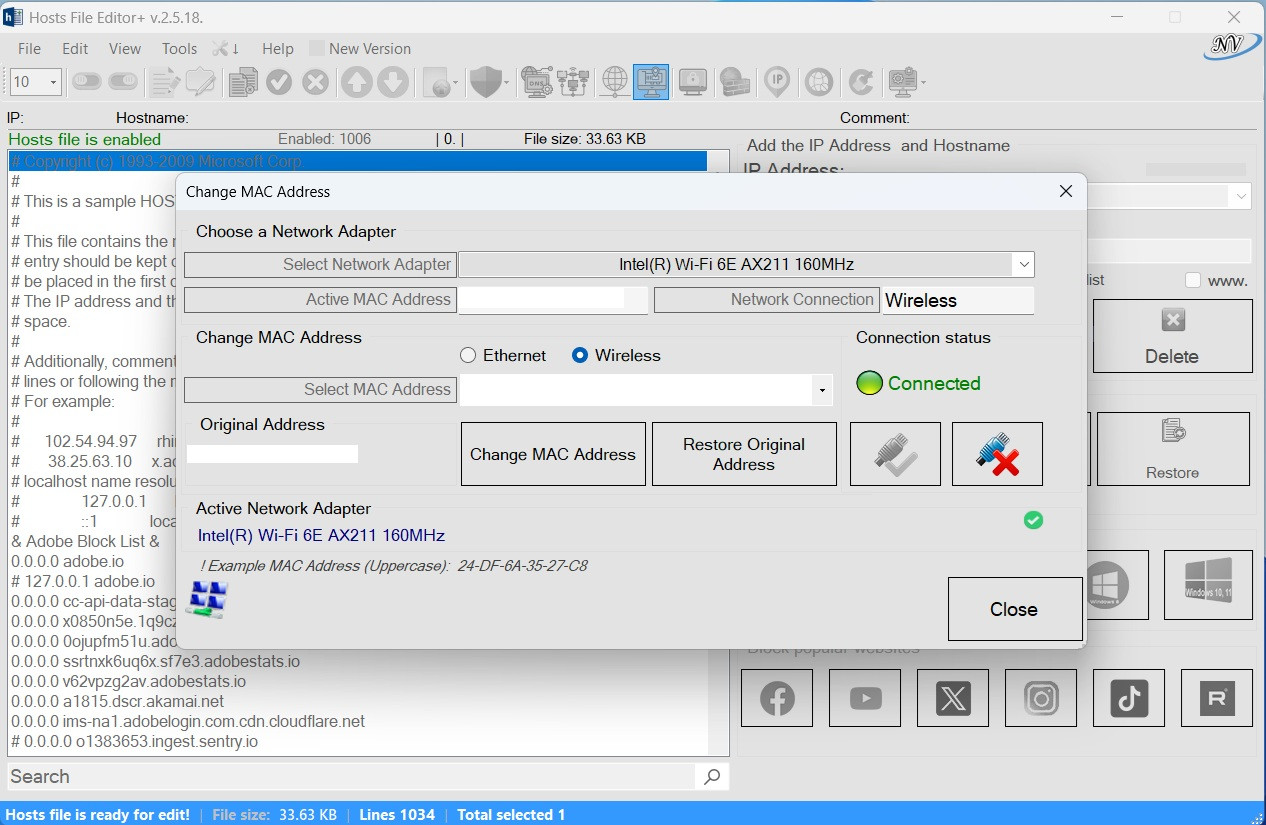
Task: Click the firewall globe-and-bricks icon
Action: click(735, 82)
